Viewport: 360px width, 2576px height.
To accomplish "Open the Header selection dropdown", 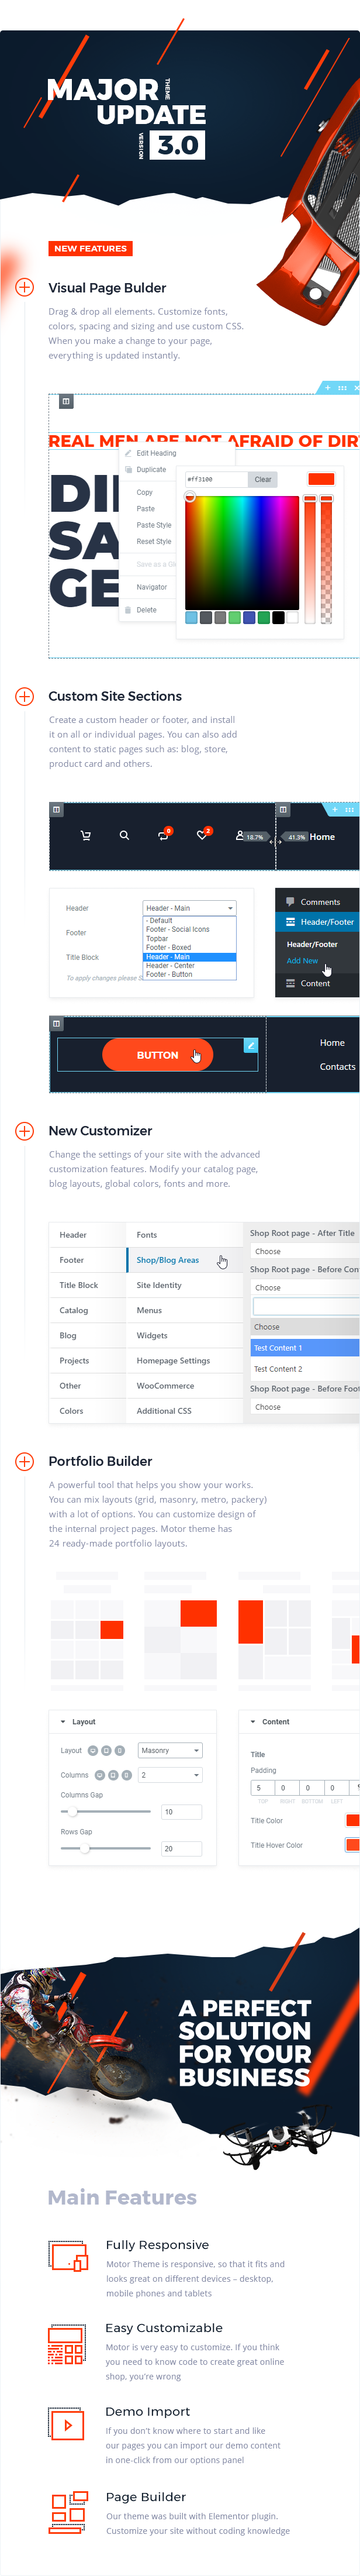I will pyautogui.click(x=189, y=908).
